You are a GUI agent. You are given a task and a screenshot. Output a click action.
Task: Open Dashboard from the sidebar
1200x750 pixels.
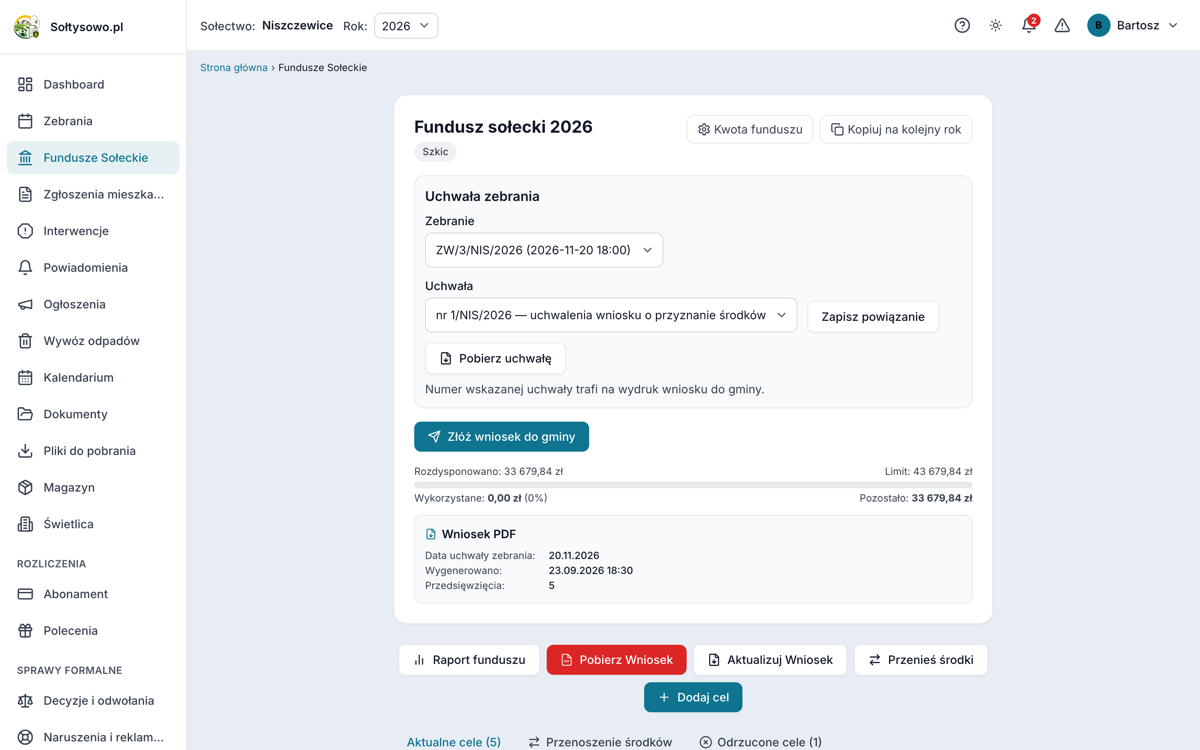click(93, 84)
